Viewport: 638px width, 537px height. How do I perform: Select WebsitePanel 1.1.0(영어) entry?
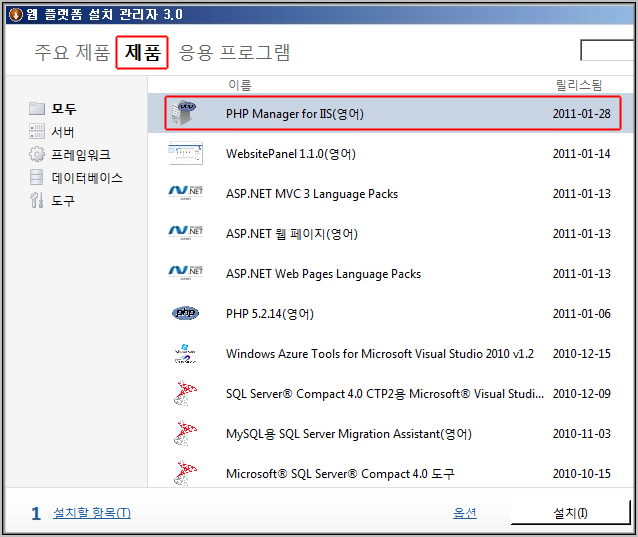(291, 154)
